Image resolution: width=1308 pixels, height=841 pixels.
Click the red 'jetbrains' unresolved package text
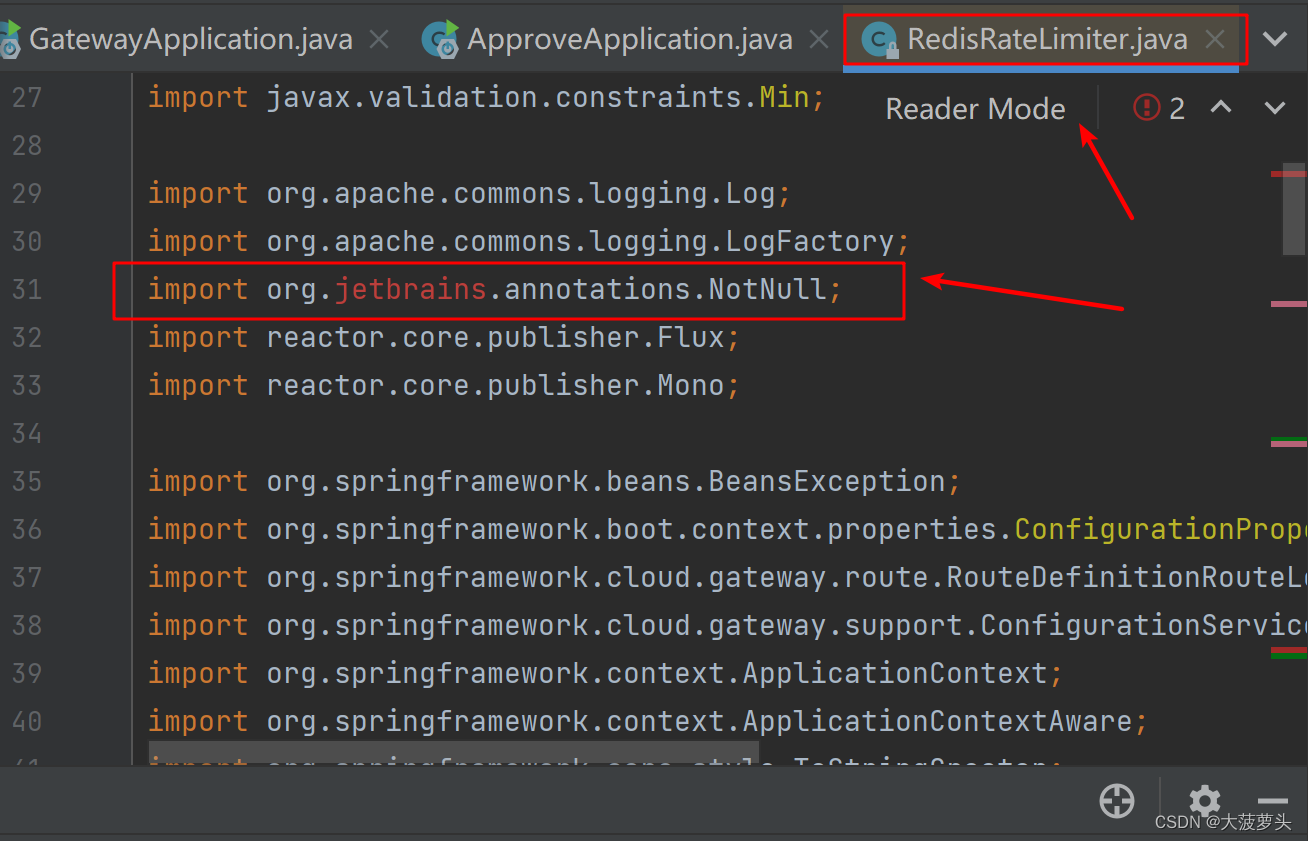tap(410, 290)
